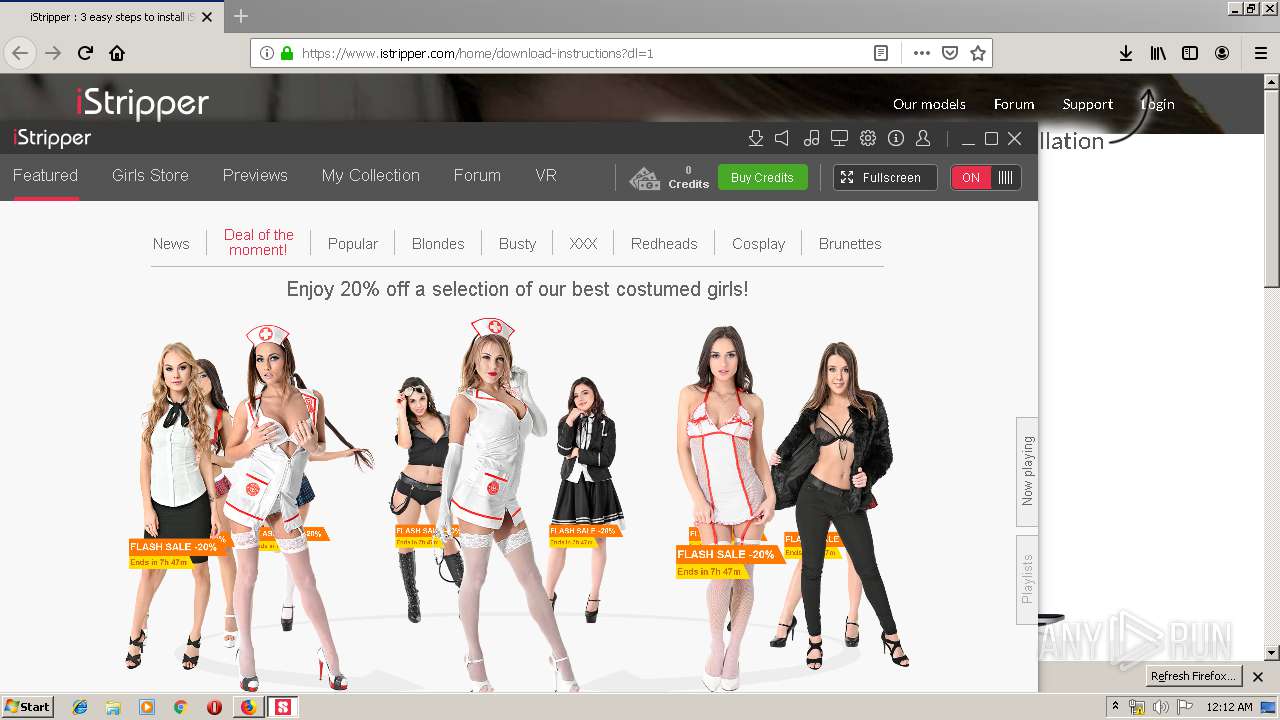Toggle the ON/OFF show switch
Viewport: 1280px width, 720px height.
pyautogui.click(x=986, y=178)
